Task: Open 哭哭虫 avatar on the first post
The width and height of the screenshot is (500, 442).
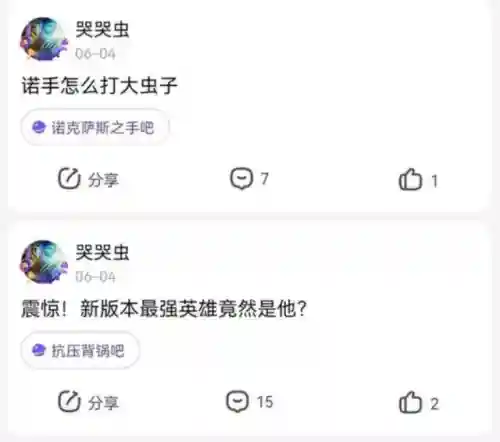Action: pos(43,39)
